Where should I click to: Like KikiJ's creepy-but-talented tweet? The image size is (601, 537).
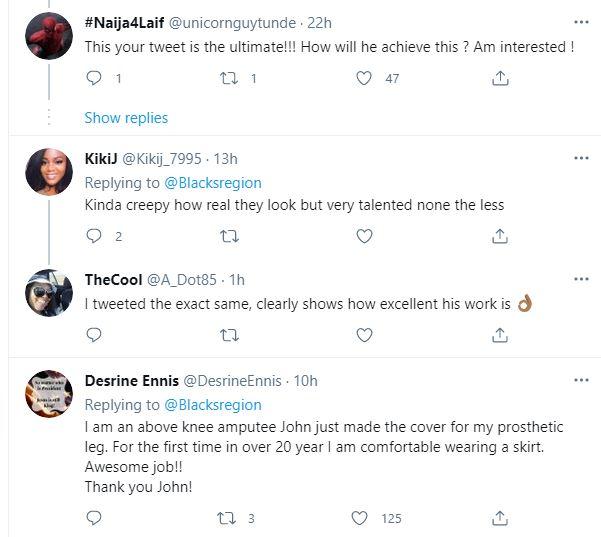[x=365, y=236]
